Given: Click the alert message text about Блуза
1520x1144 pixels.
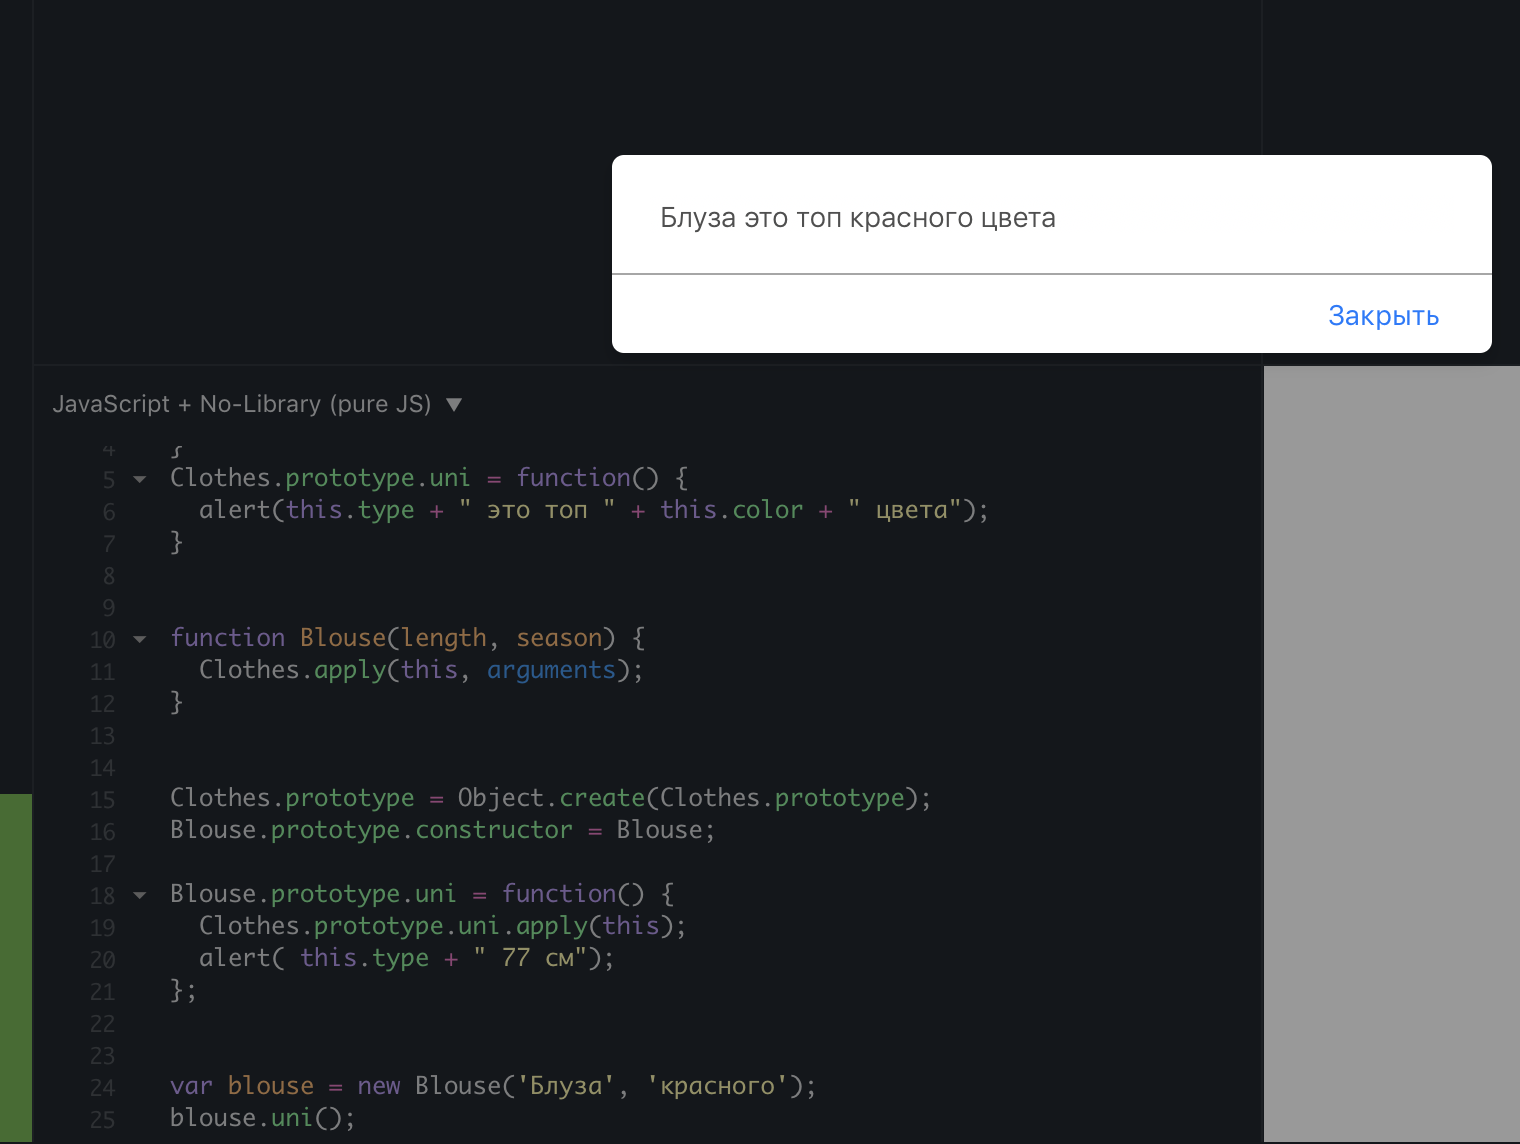Looking at the screenshot, I should (857, 218).
